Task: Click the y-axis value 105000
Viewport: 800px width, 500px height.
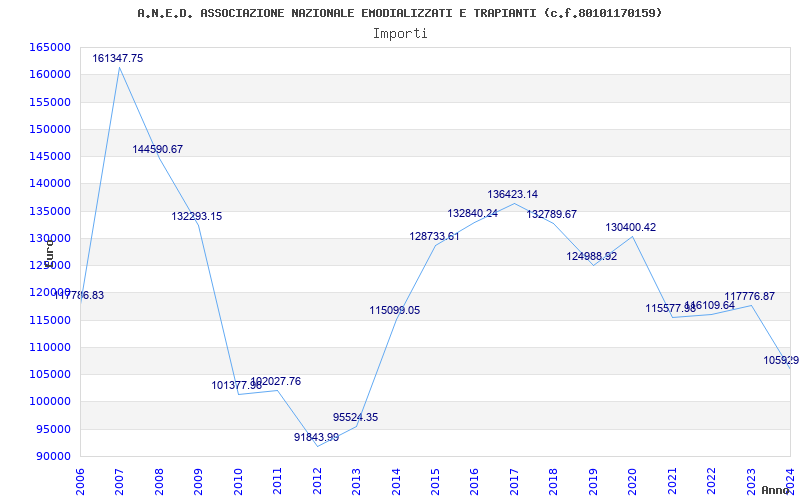Action: 49,374
